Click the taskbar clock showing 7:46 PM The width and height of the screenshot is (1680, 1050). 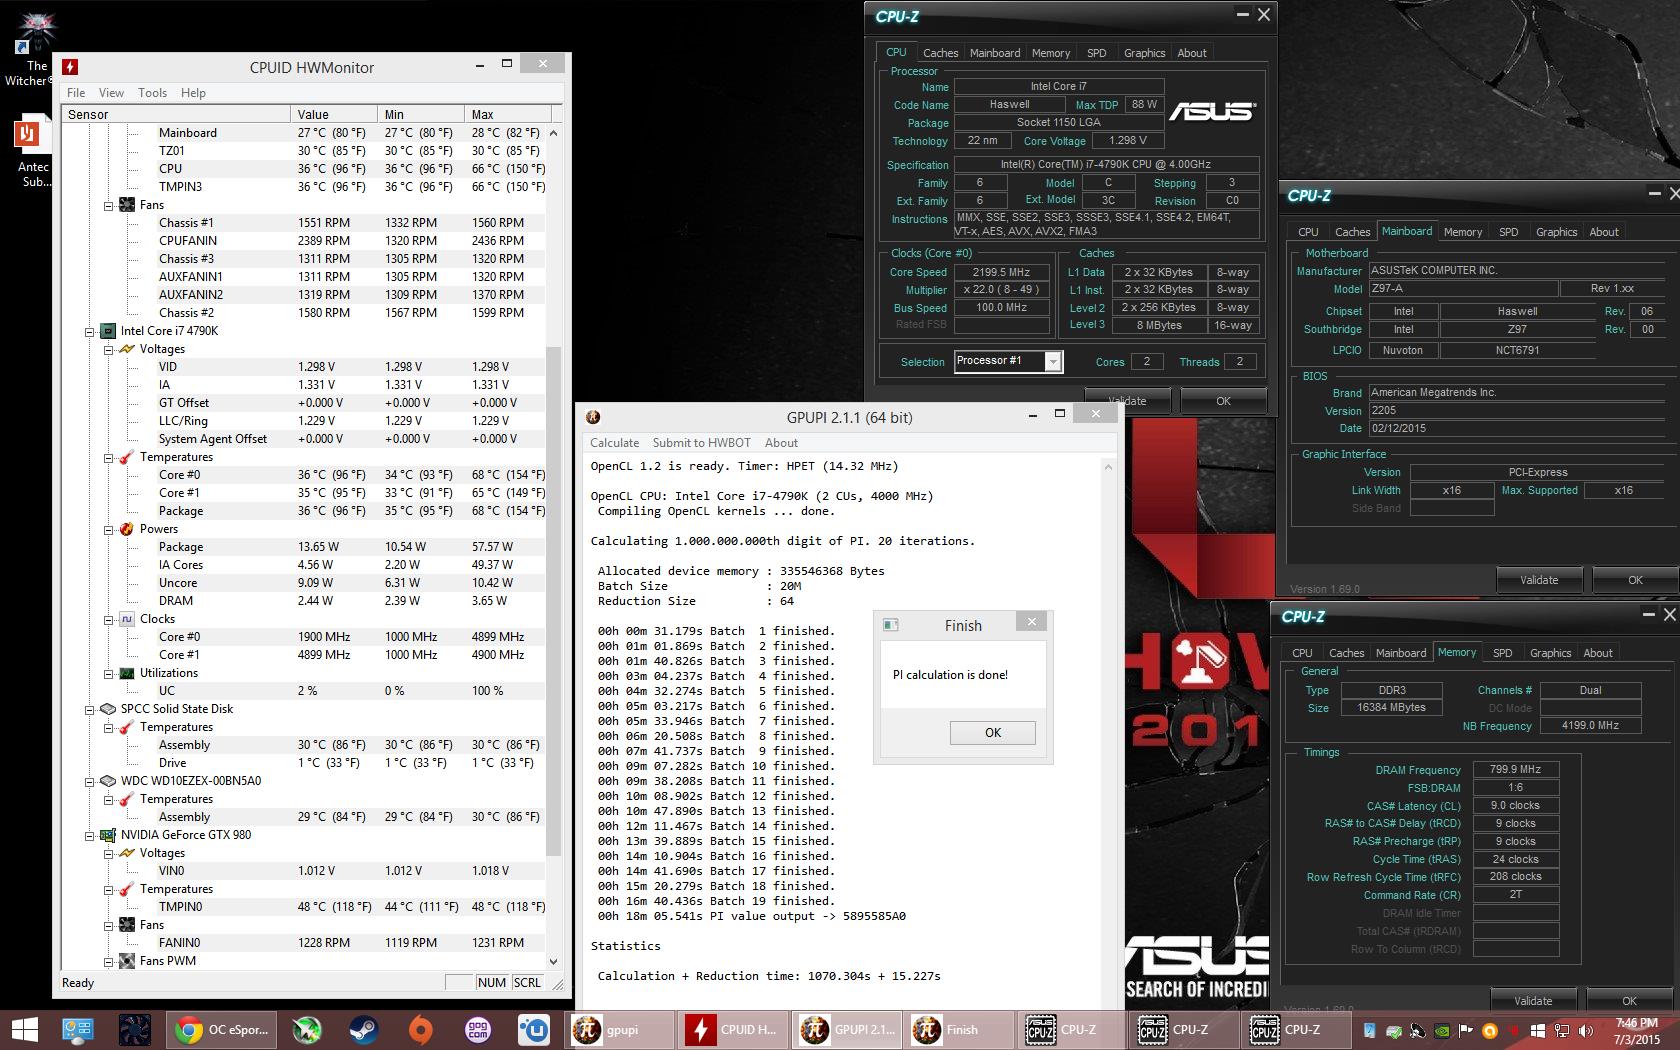click(1637, 1031)
